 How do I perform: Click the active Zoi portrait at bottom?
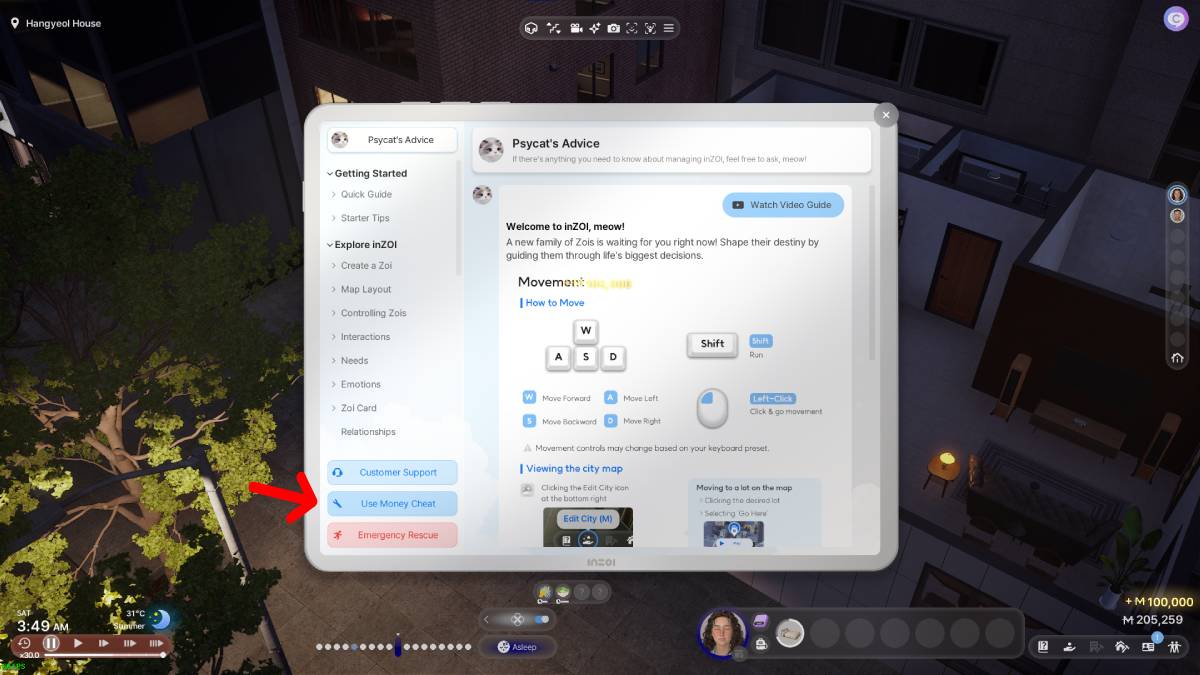[x=722, y=633]
